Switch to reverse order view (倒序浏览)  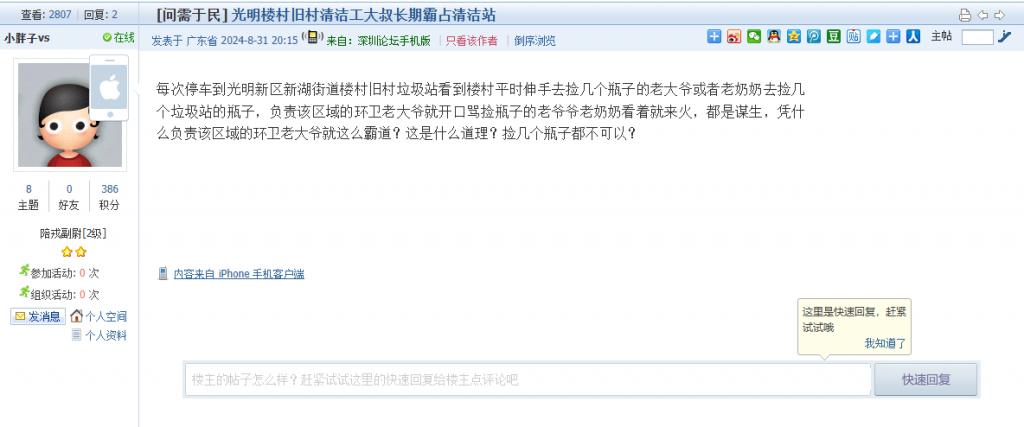[534, 40]
